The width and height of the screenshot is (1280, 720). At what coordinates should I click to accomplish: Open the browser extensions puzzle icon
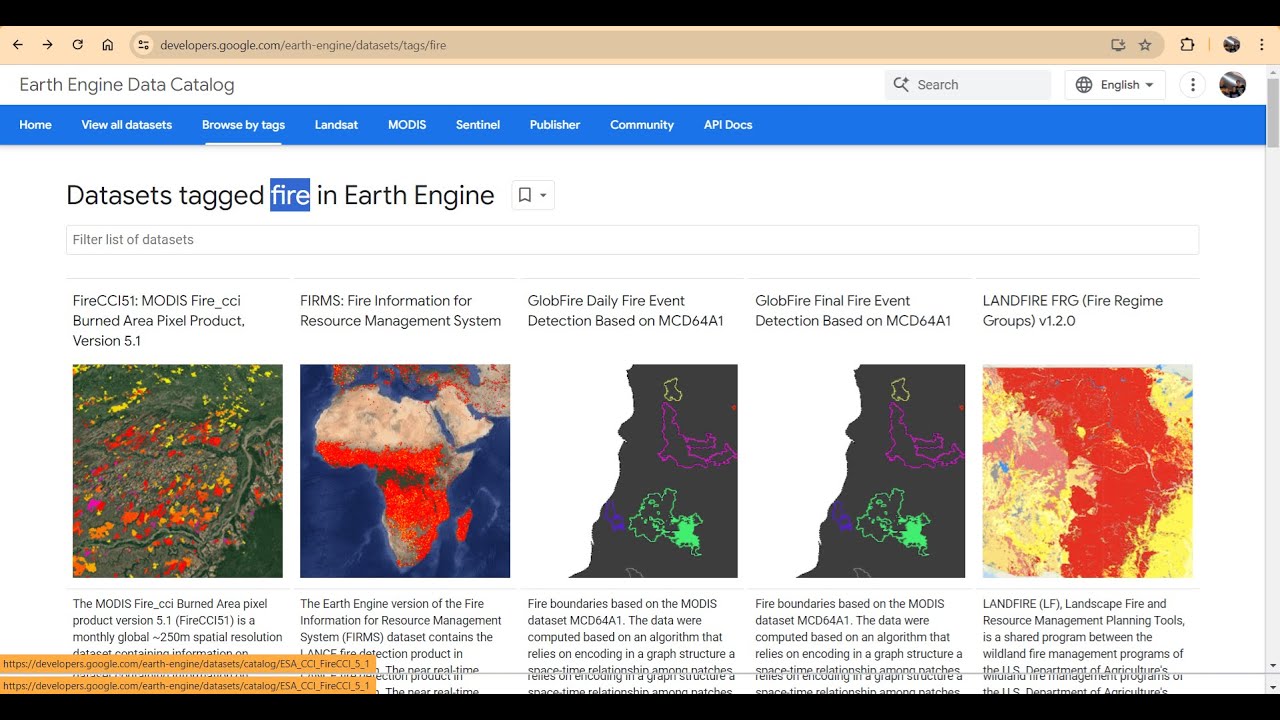1187,45
